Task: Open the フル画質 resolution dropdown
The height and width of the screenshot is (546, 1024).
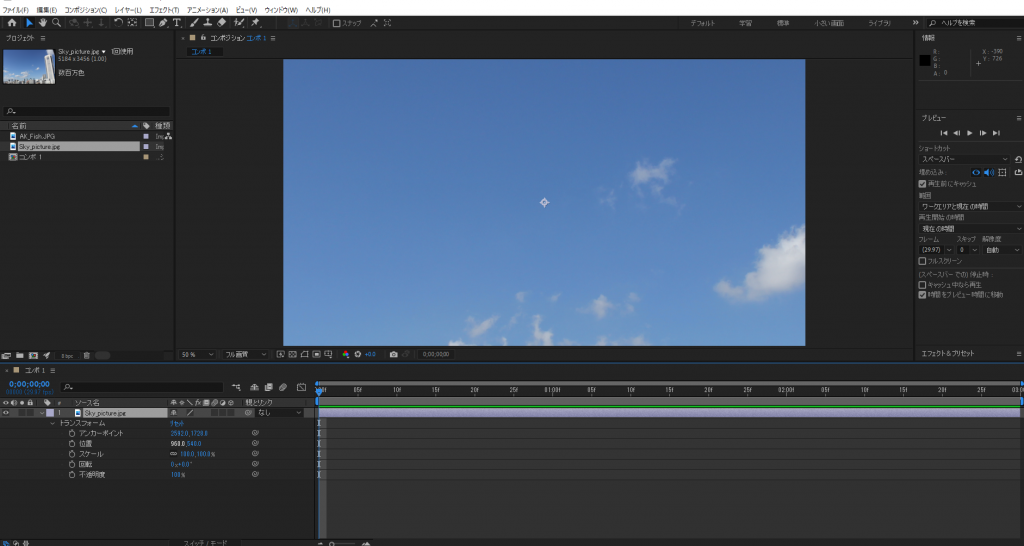Action: point(246,355)
